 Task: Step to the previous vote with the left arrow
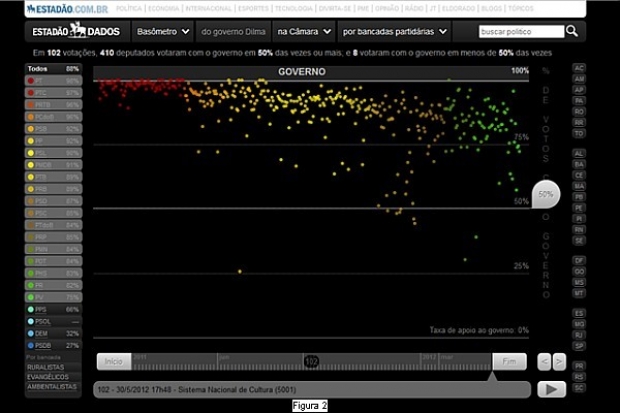pos(543,361)
